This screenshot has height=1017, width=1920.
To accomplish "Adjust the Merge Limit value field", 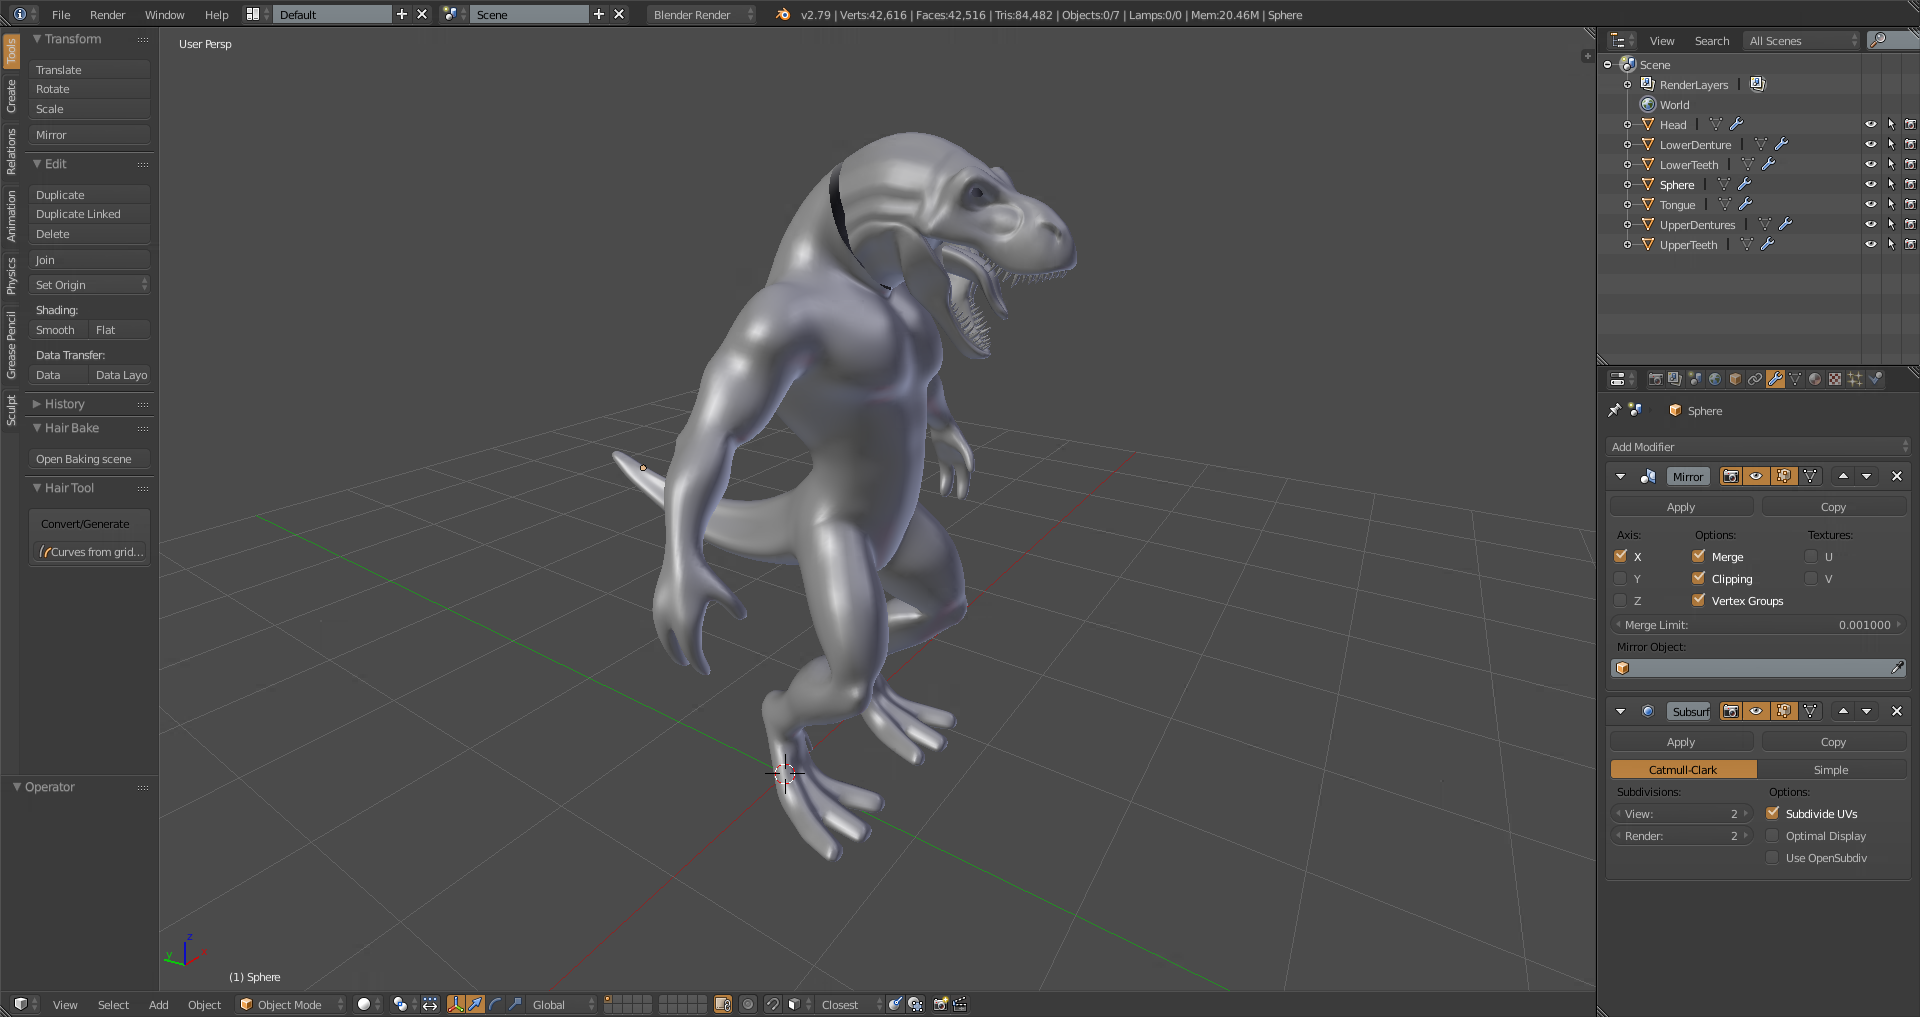I will coord(1757,625).
